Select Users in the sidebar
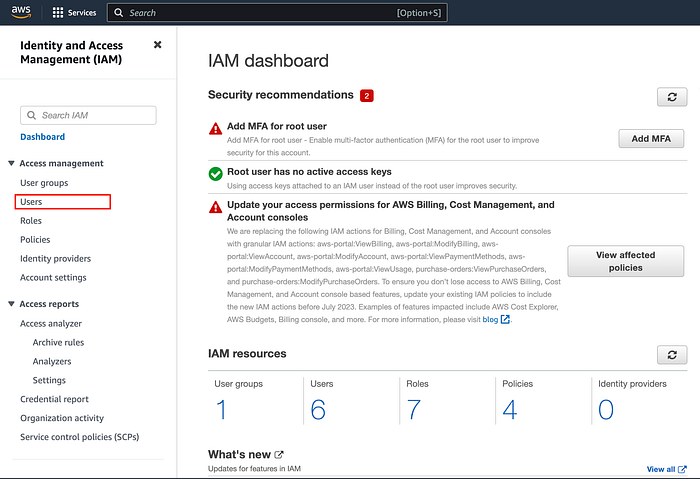700x479 pixels. point(31,202)
